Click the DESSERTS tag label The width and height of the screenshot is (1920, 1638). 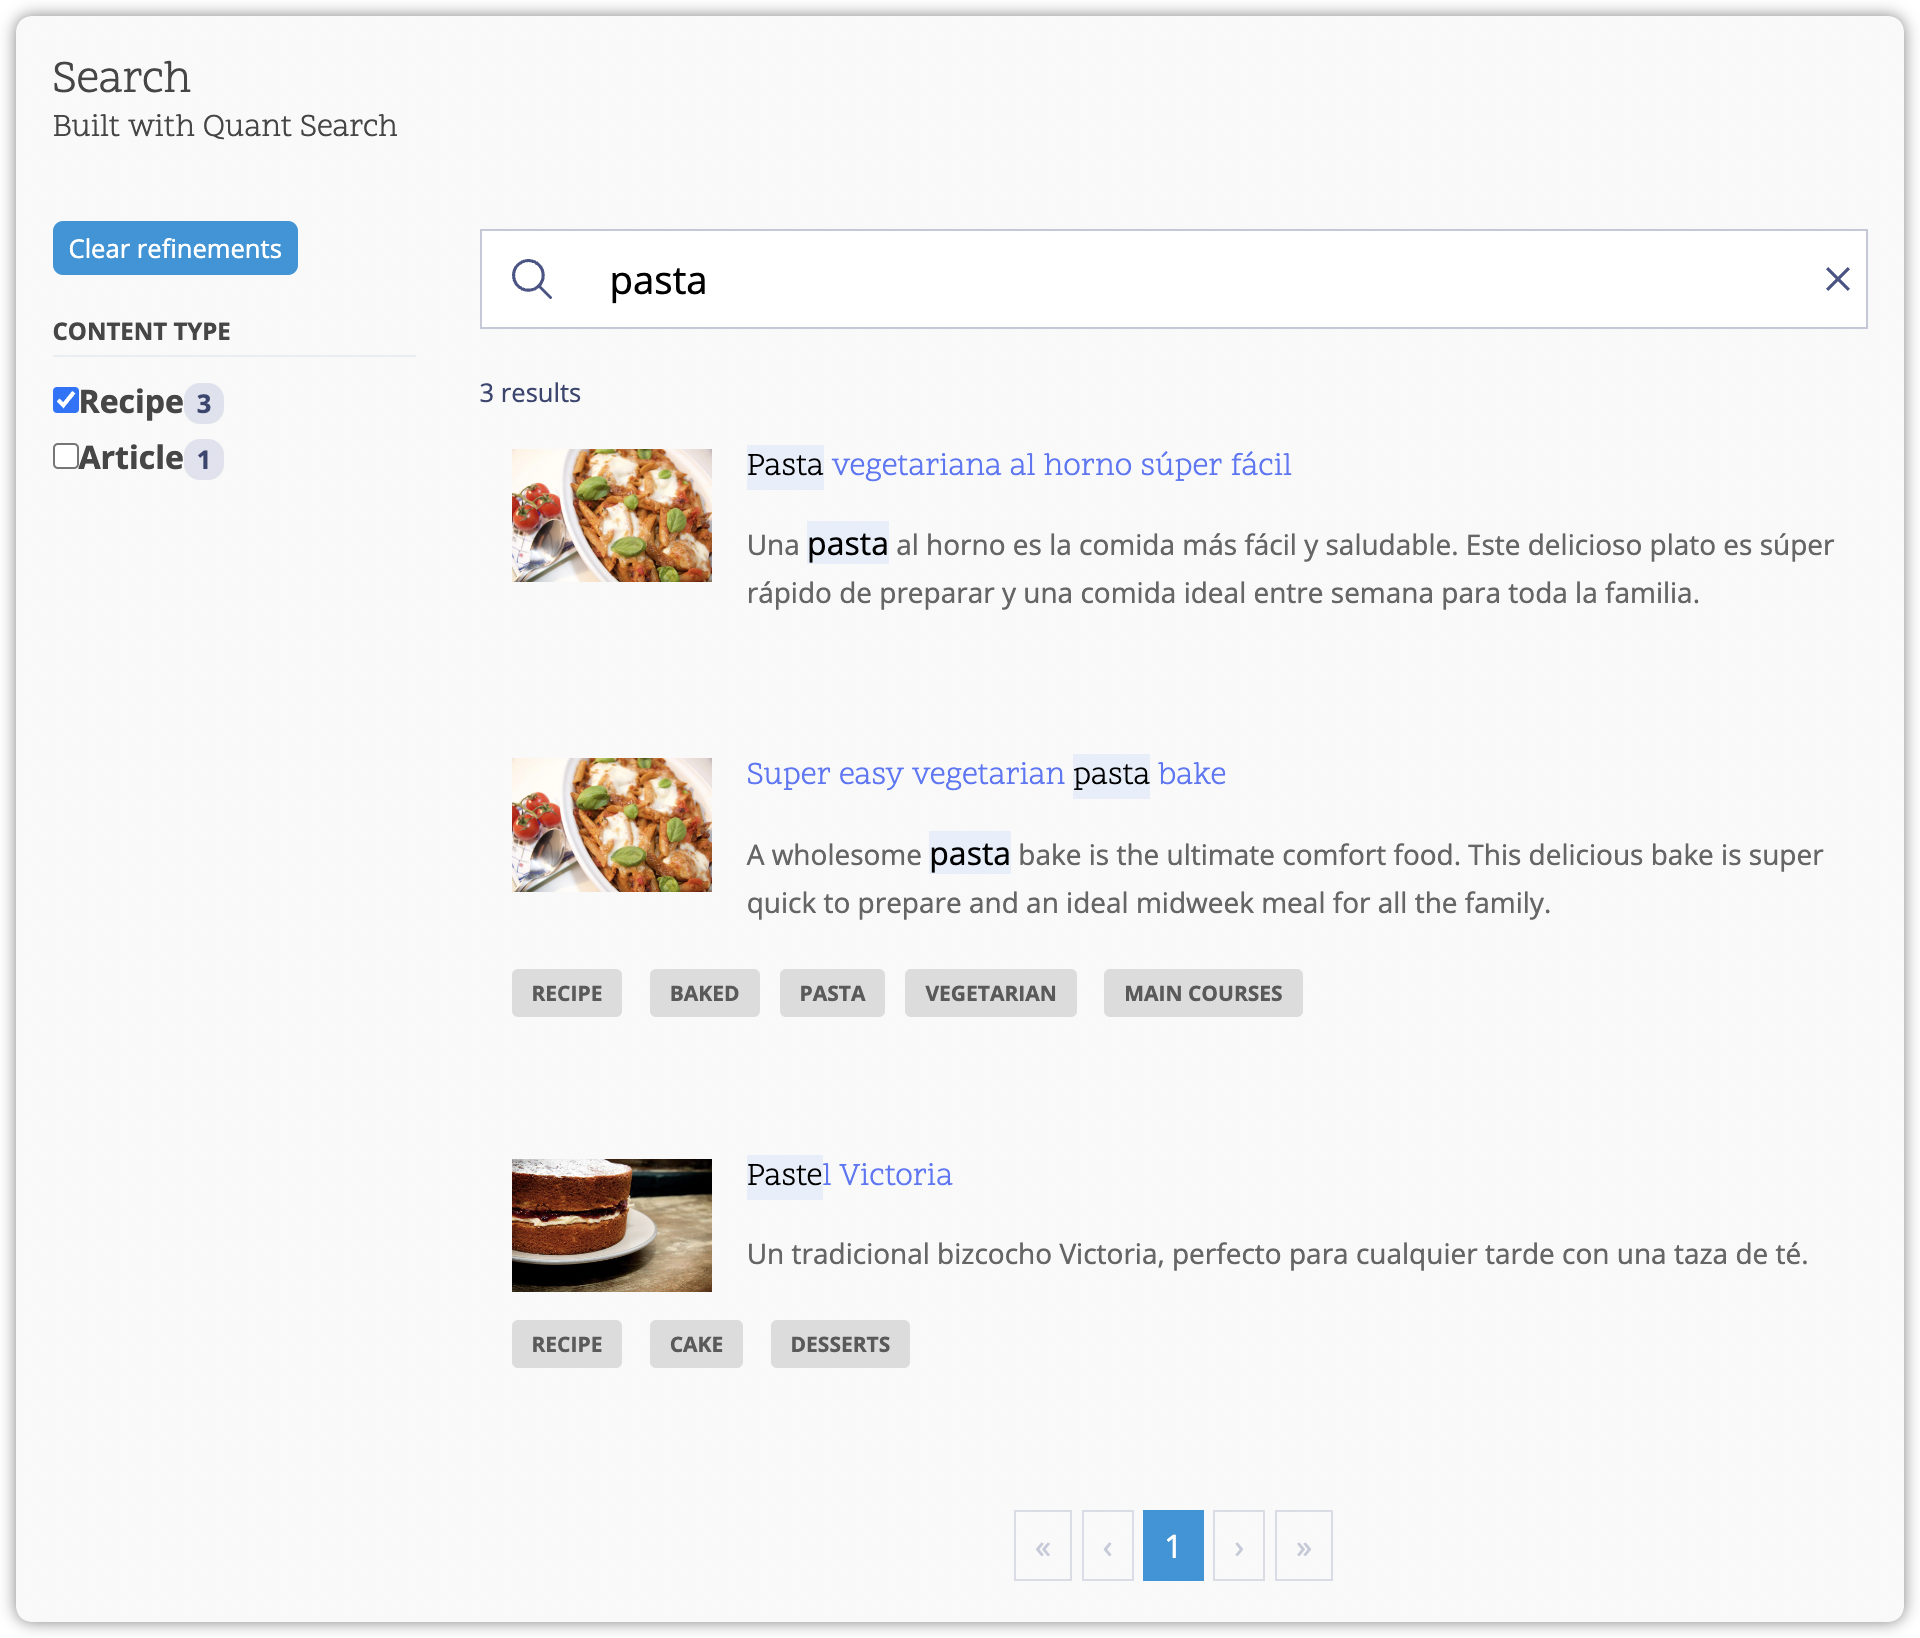pos(840,1342)
